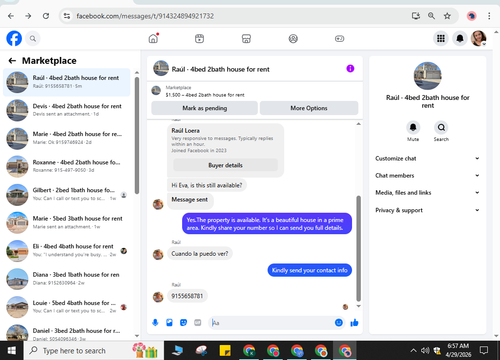Focus the Aa message input field
500x360 pixels.
pyautogui.click(x=272, y=323)
